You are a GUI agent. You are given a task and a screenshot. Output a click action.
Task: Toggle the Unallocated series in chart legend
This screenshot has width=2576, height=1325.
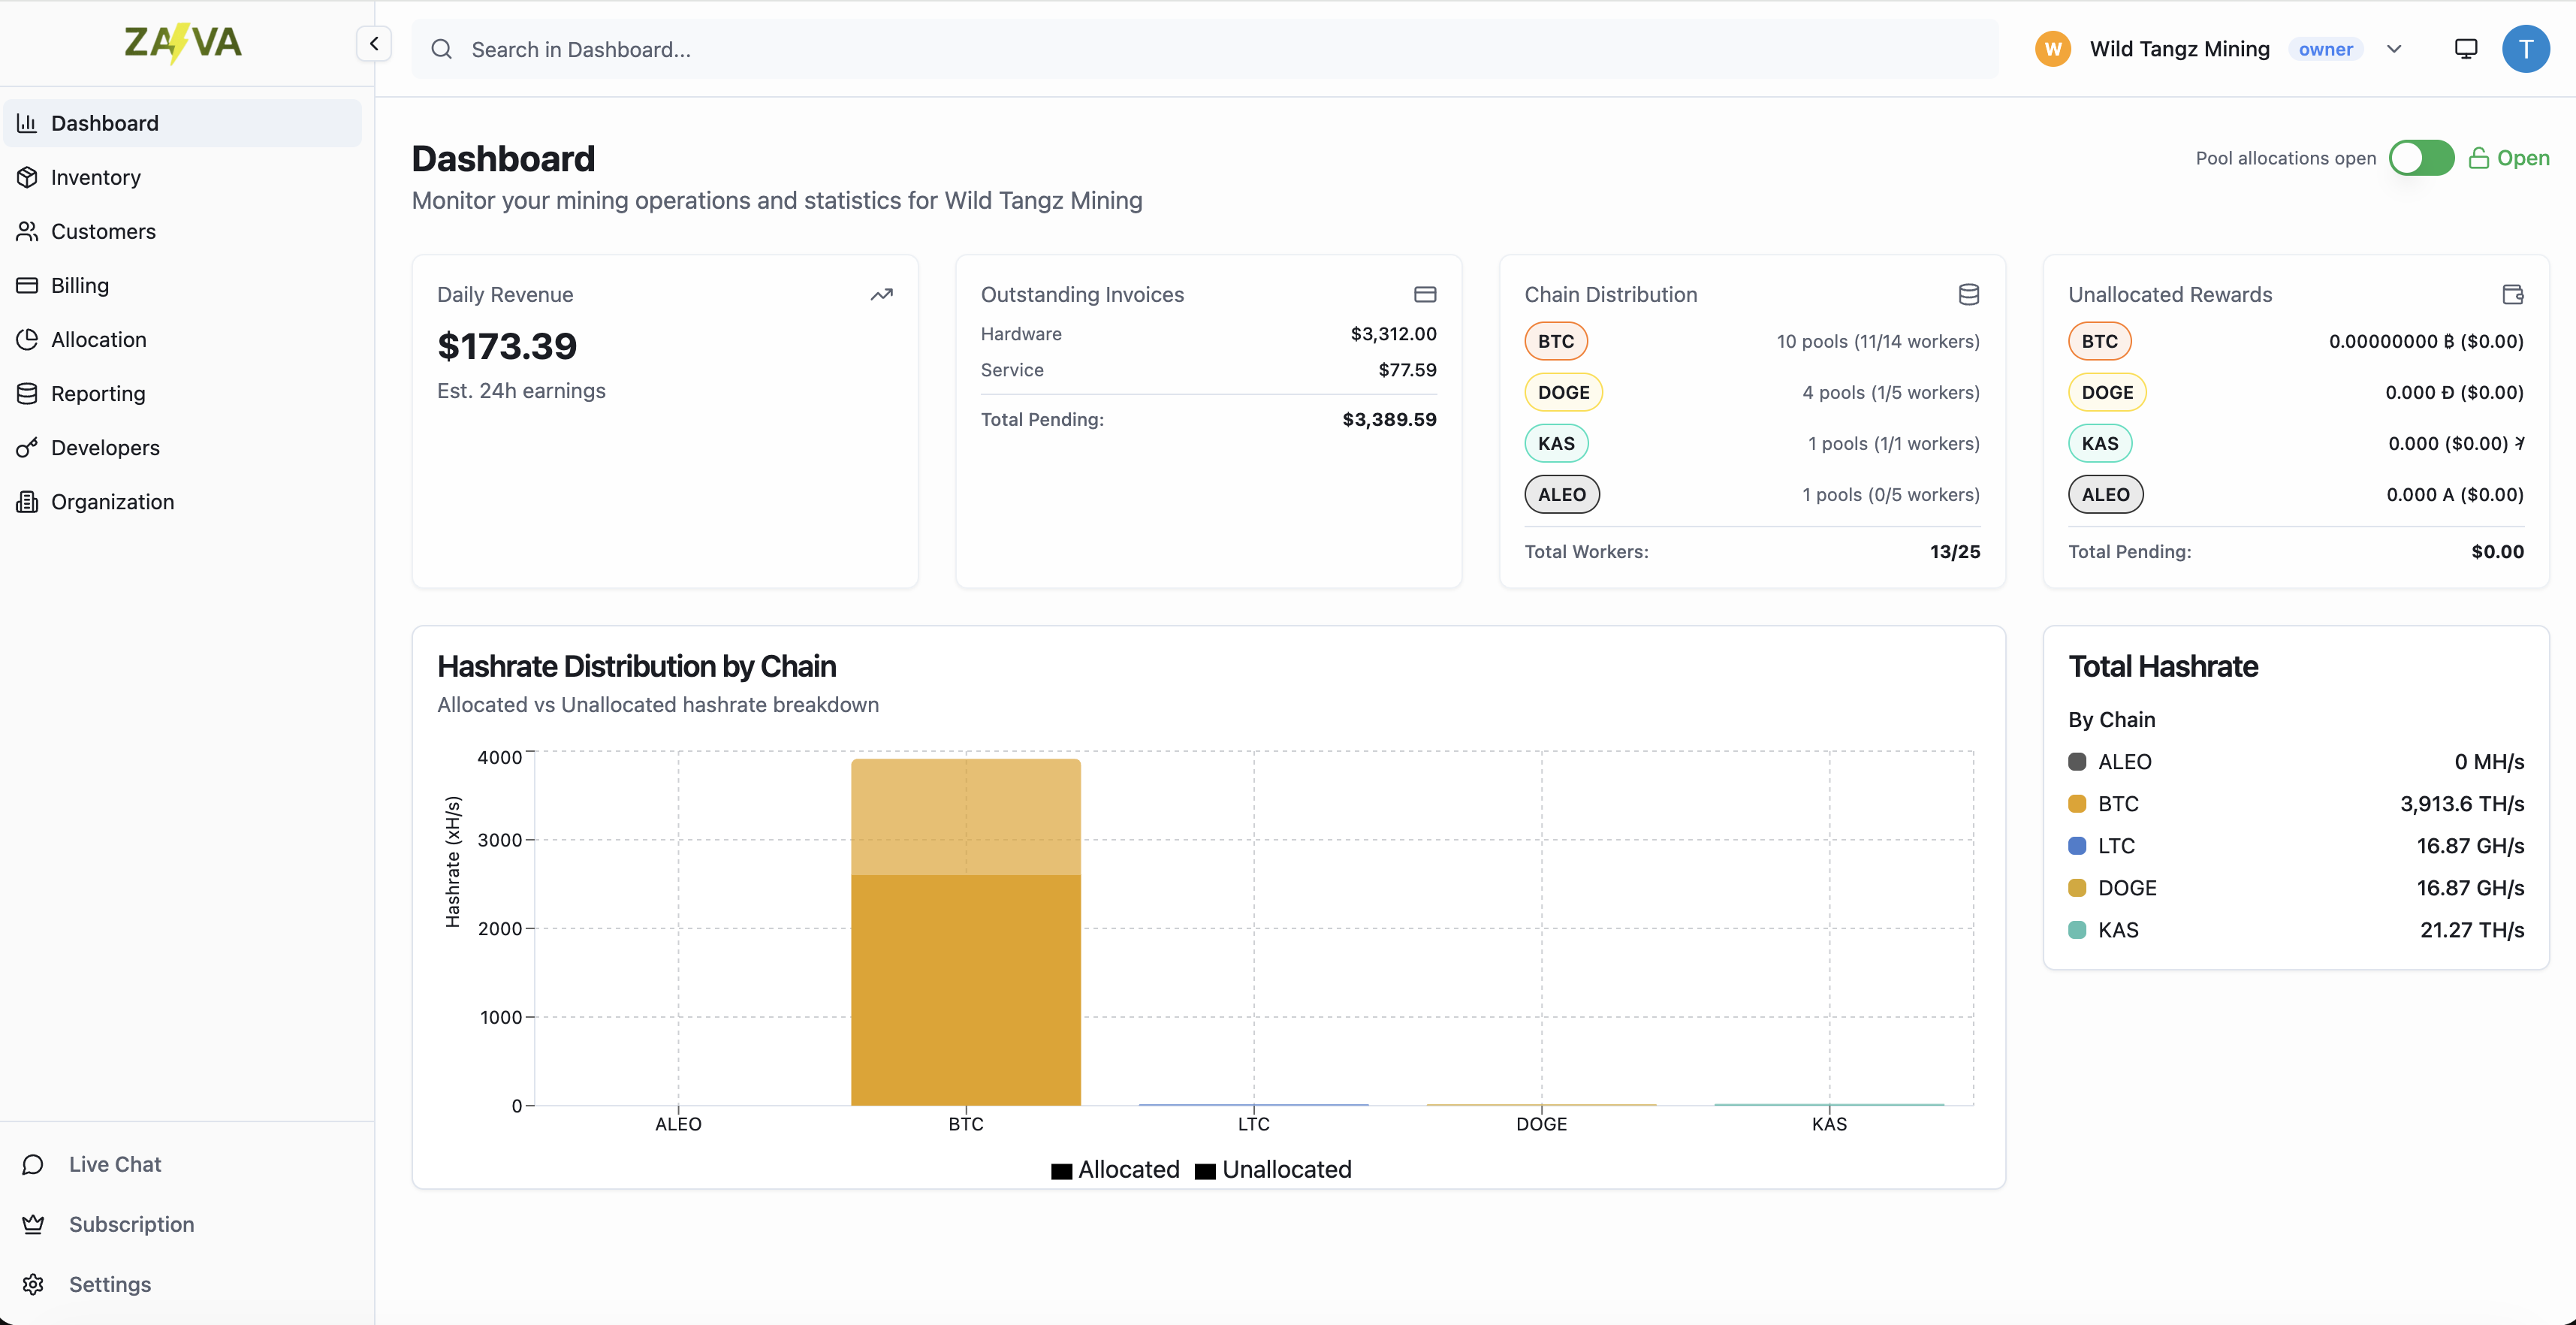point(1272,1169)
